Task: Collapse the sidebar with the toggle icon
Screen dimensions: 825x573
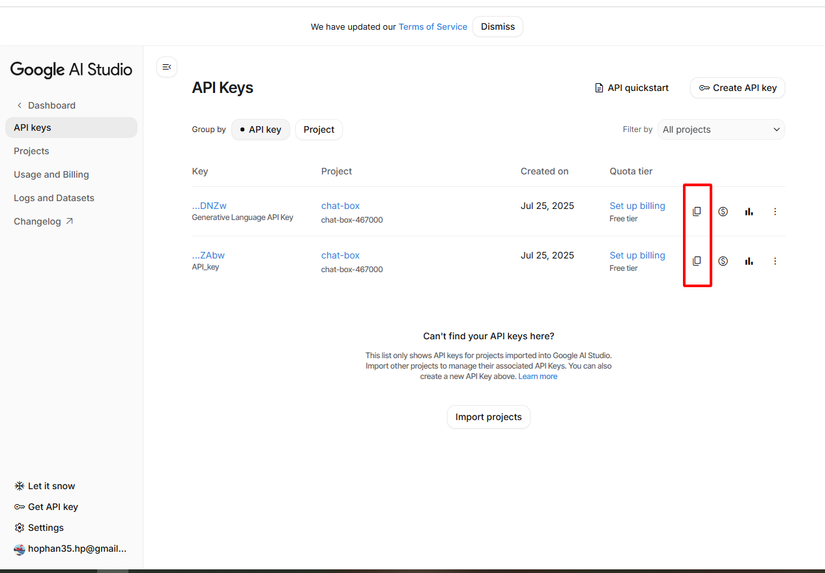Action: 167,67
